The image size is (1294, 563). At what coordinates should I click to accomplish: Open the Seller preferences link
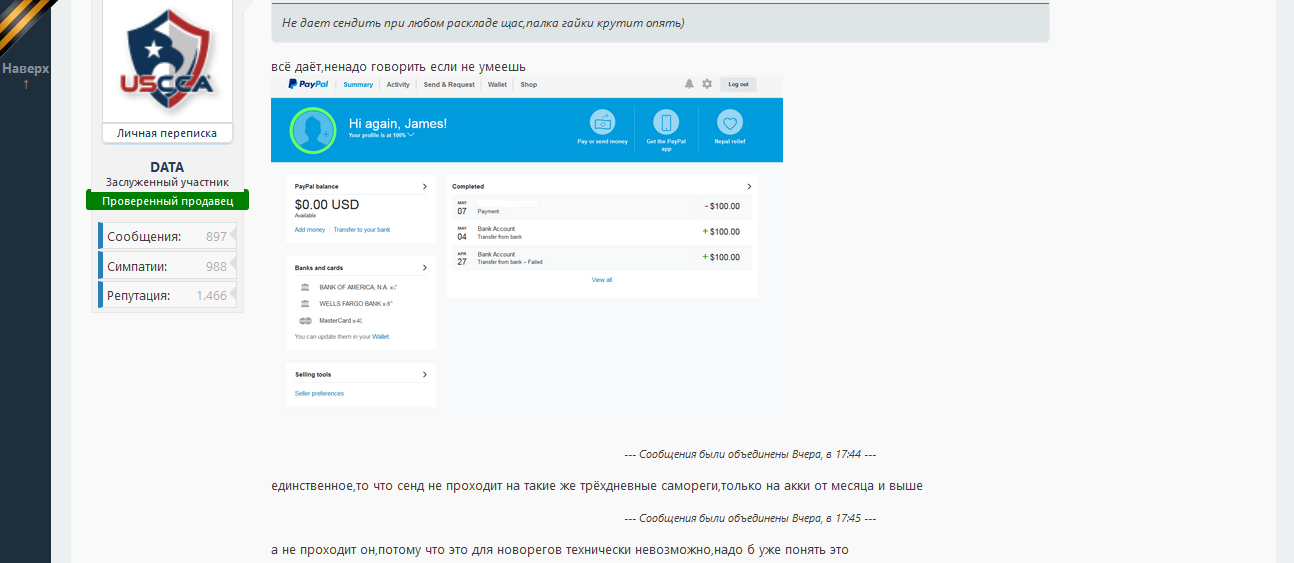(319, 394)
